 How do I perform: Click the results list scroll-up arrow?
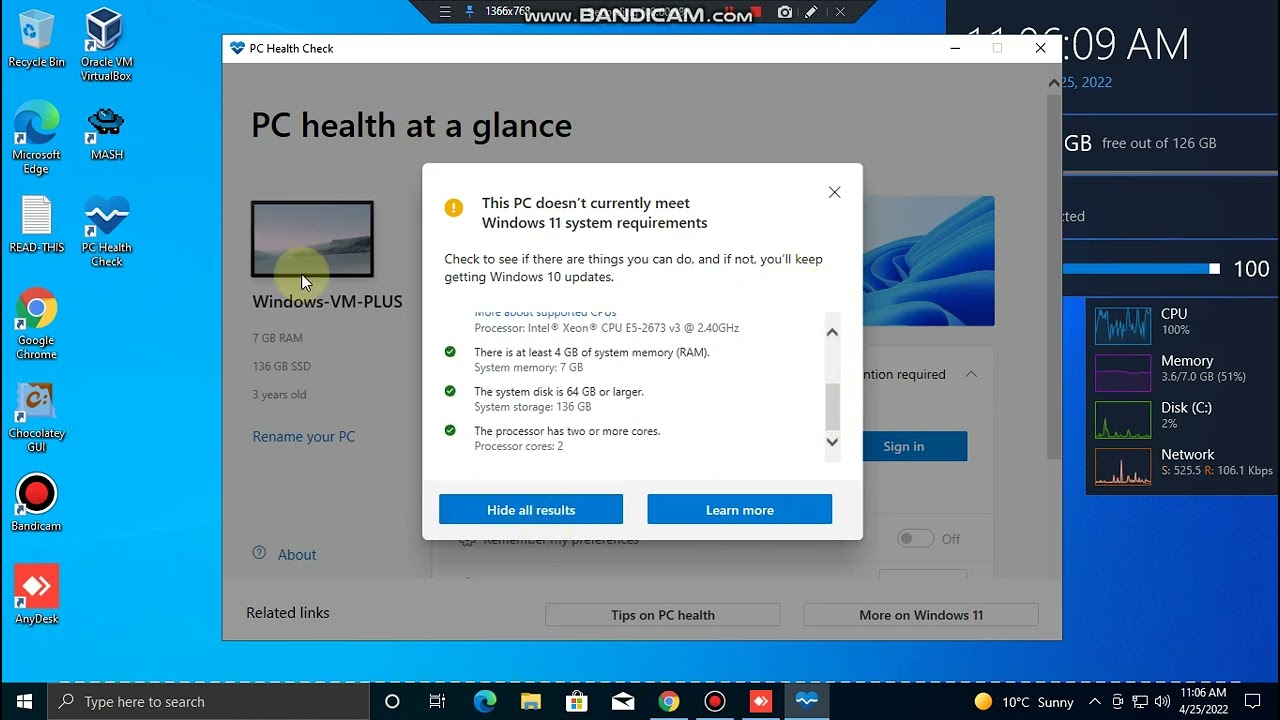coord(832,332)
